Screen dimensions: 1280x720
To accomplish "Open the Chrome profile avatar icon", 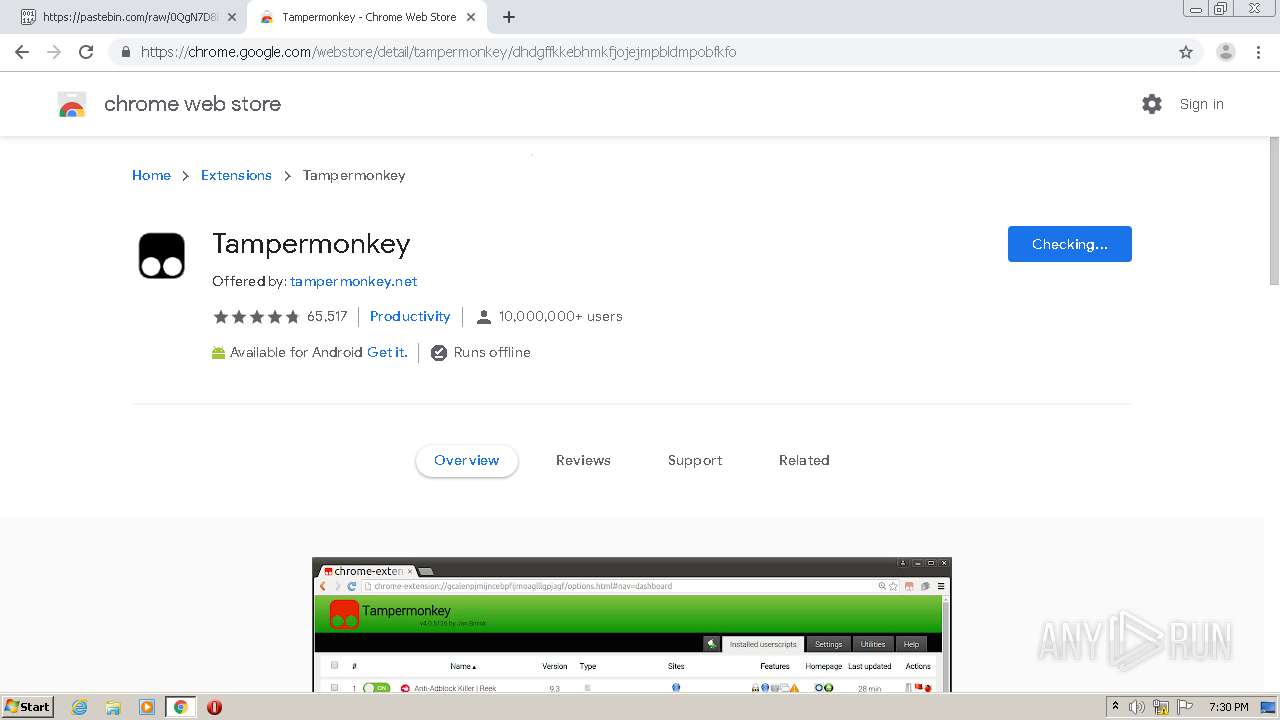I will [1226, 52].
